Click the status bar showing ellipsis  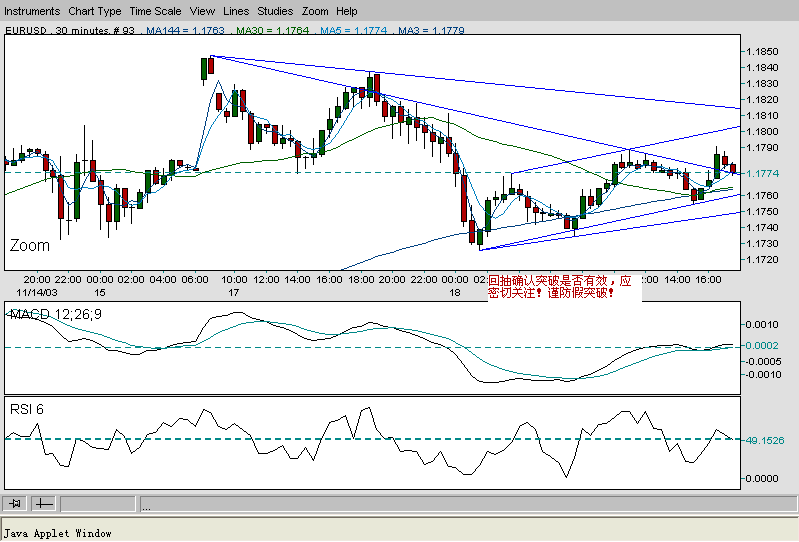tap(468, 504)
